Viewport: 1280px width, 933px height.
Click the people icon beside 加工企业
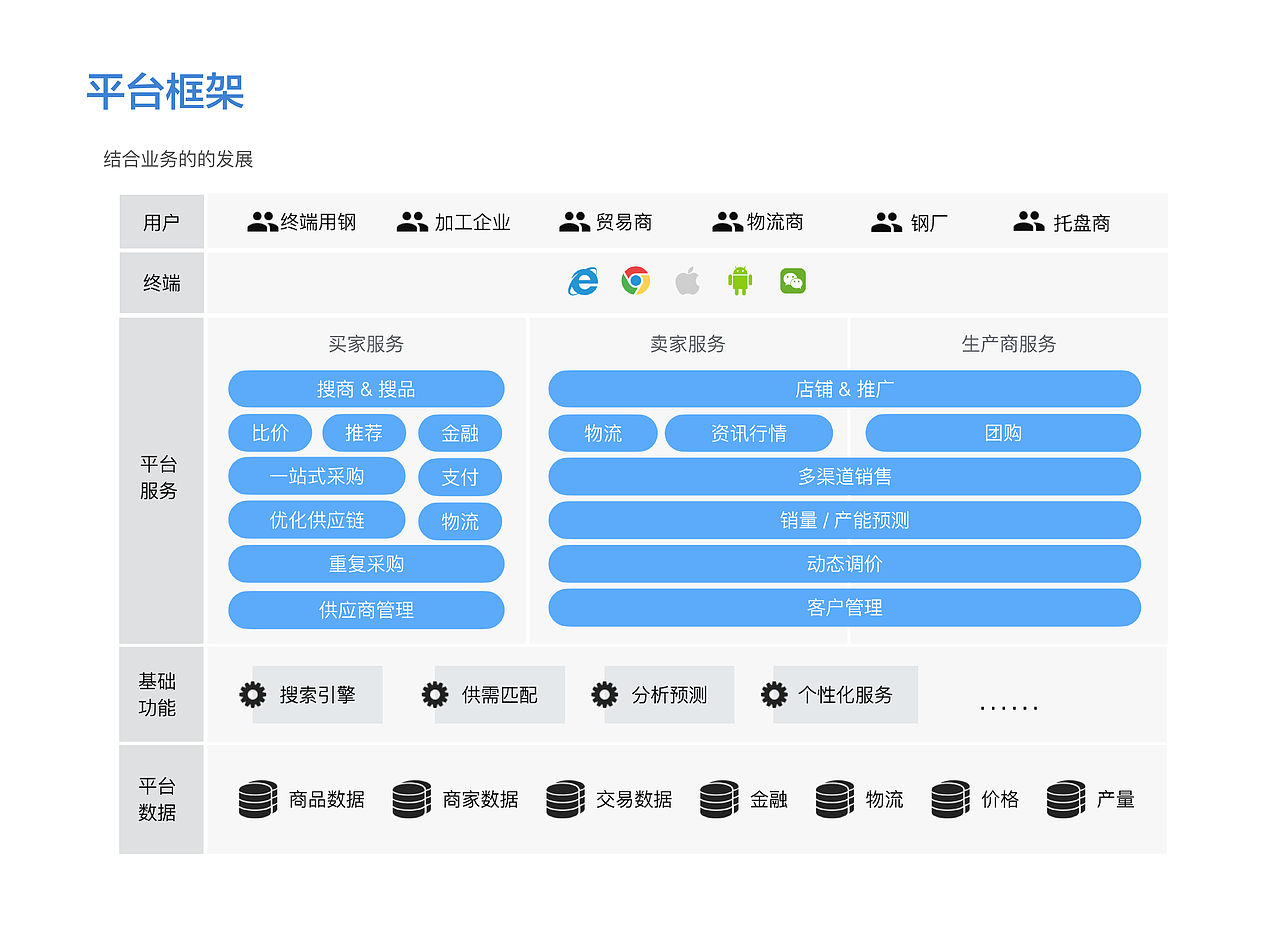point(412,222)
